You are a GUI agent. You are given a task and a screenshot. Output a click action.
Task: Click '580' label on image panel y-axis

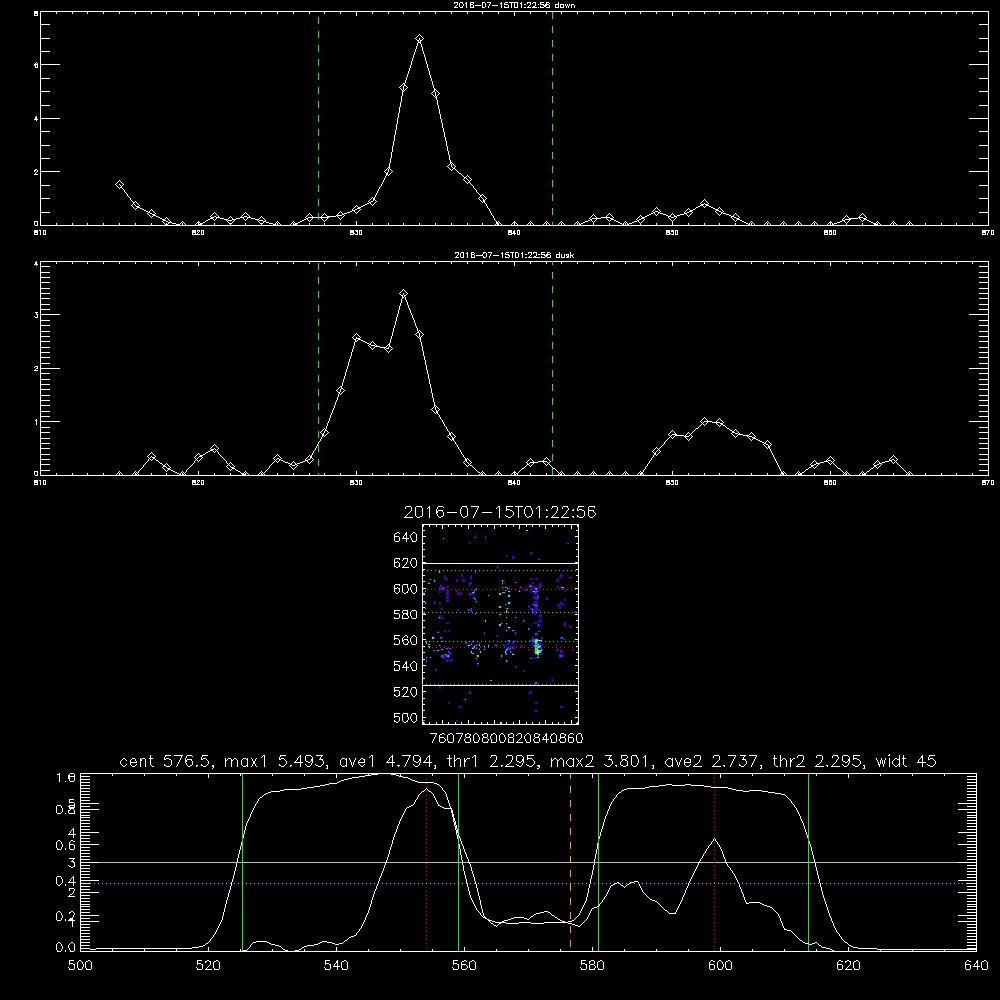click(x=406, y=615)
